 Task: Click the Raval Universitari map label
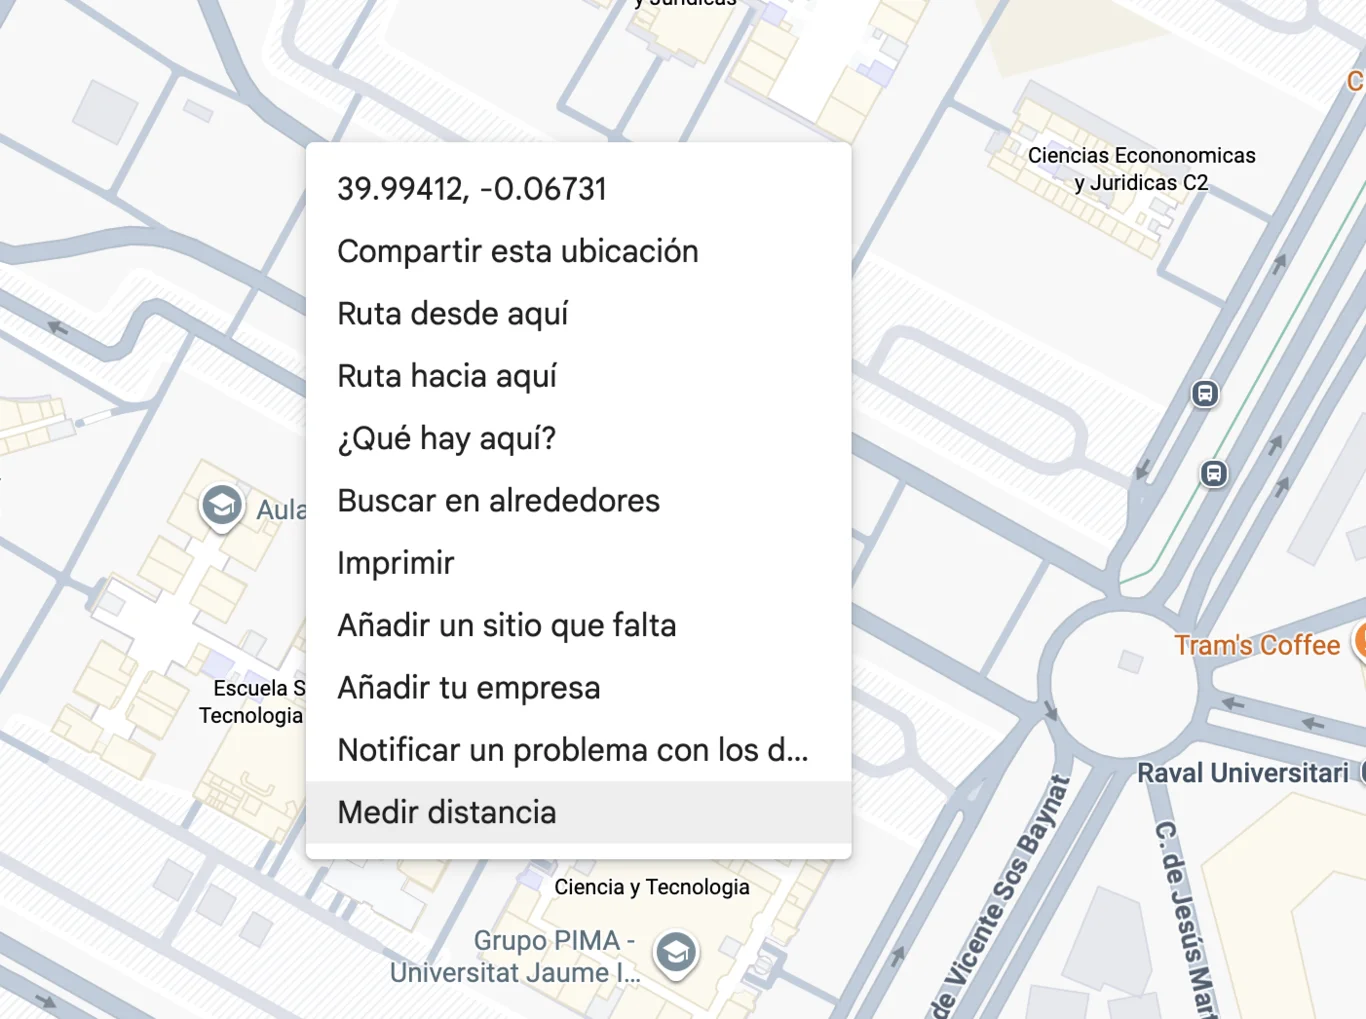[x=1245, y=772]
